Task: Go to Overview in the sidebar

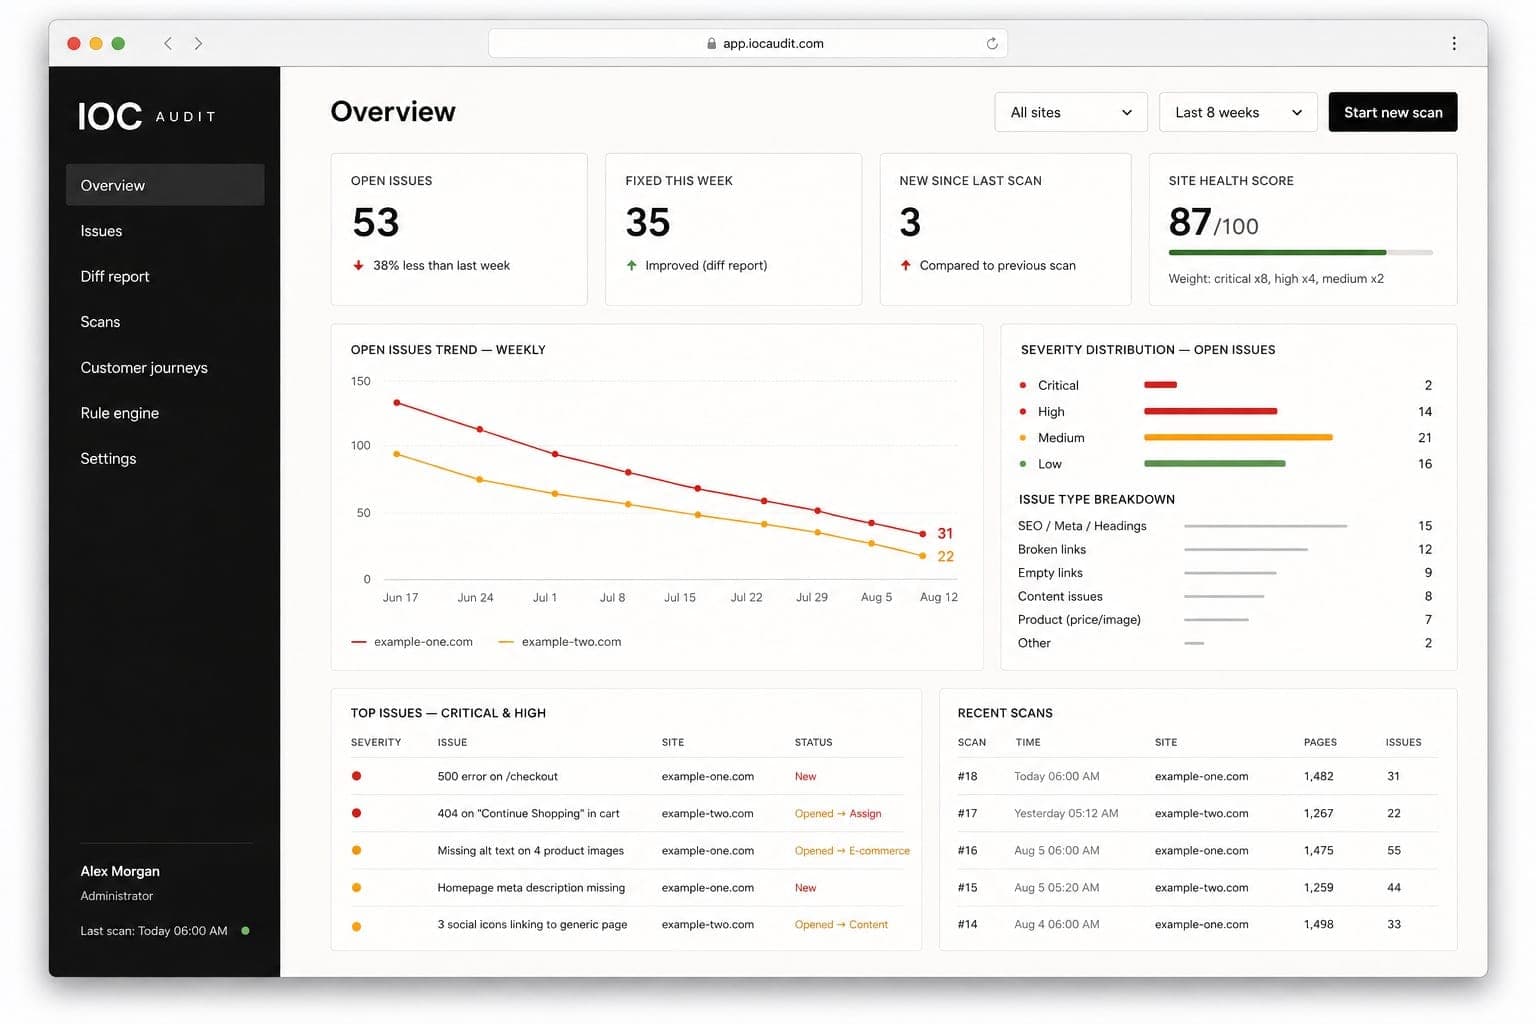Action: pos(165,185)
